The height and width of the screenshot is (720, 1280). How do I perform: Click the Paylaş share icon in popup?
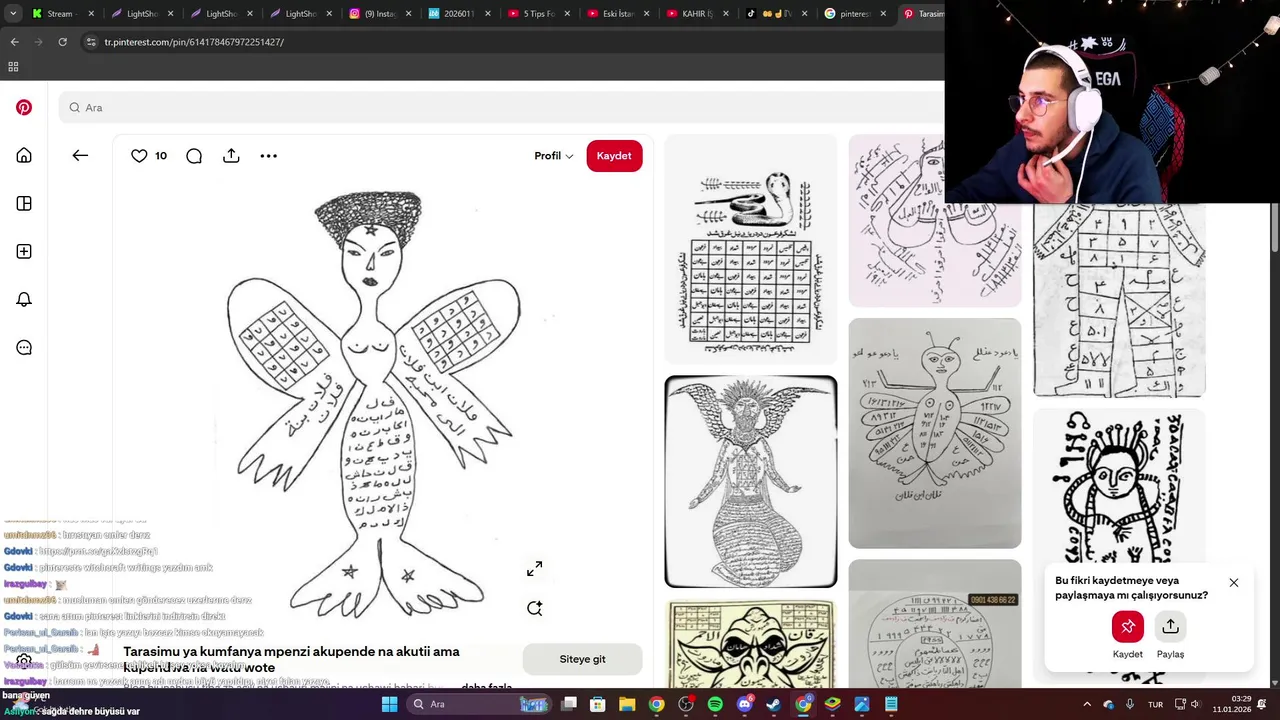(1171, 627)
